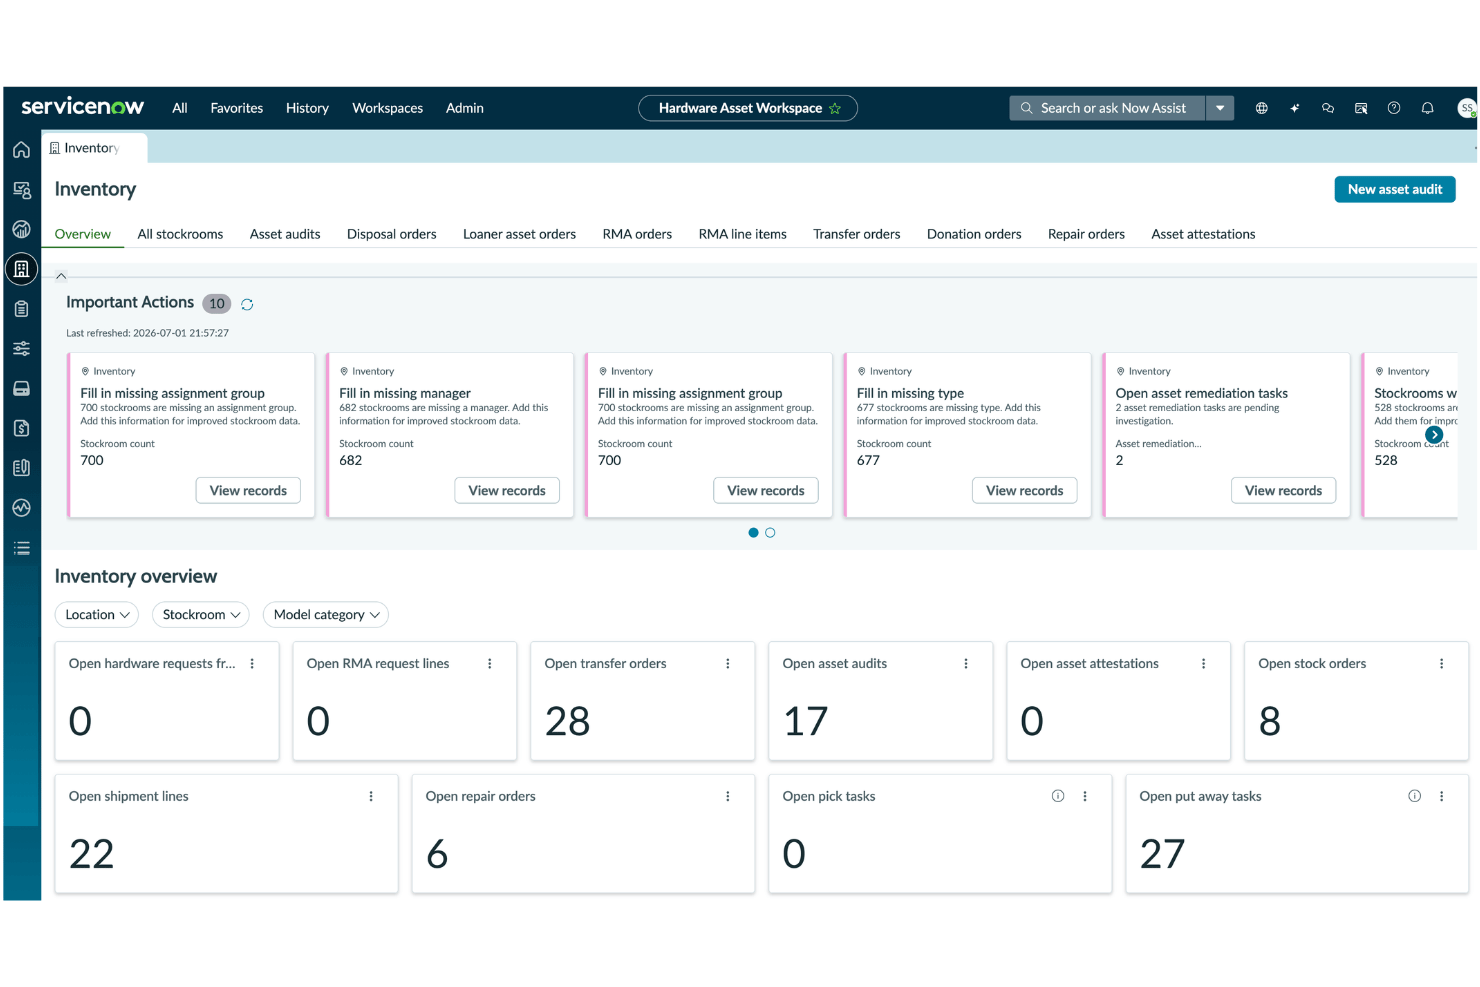Click the list icon at sidebar bottom
Viewport: 1480px width, 987px height.
(21, 548)
